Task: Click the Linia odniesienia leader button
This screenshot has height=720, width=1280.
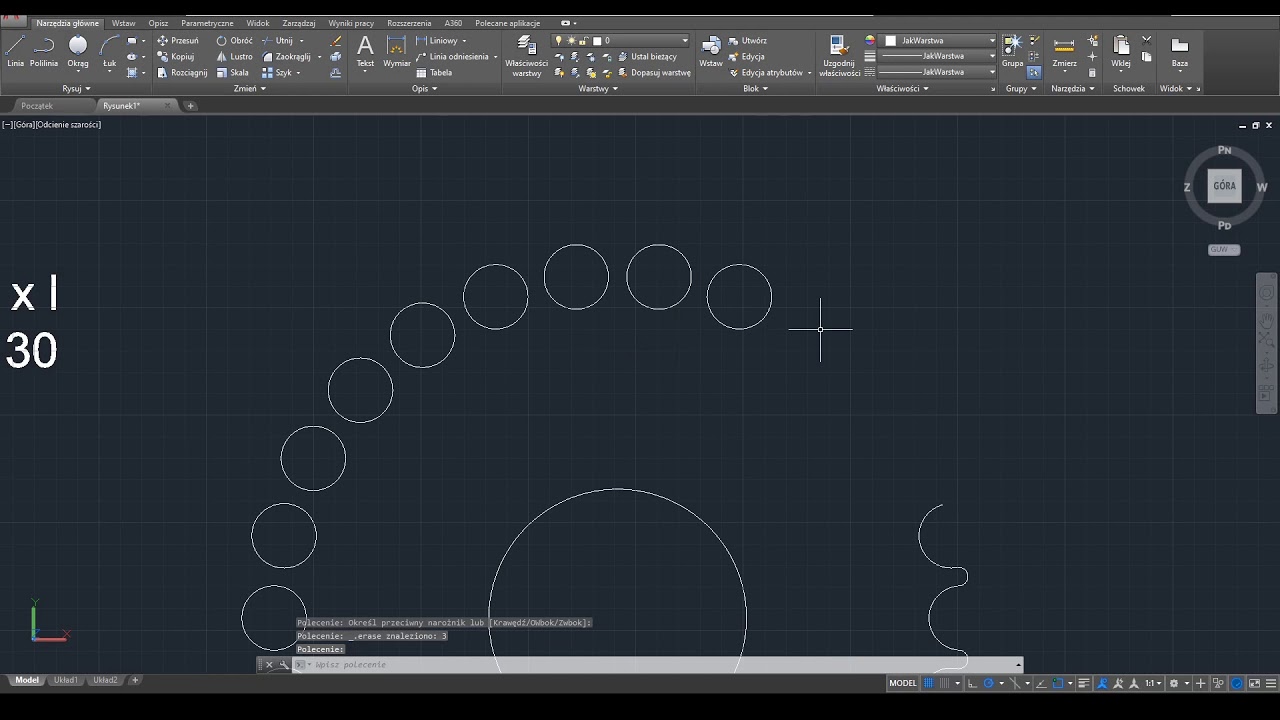Action: (452, 57)
